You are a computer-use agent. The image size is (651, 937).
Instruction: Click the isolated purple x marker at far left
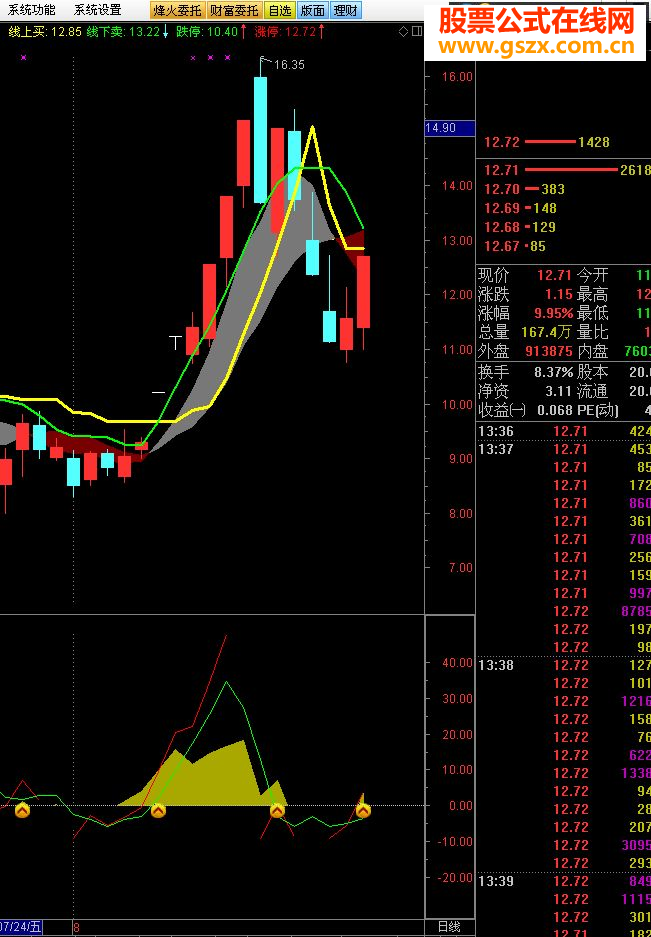pos(23,57)
